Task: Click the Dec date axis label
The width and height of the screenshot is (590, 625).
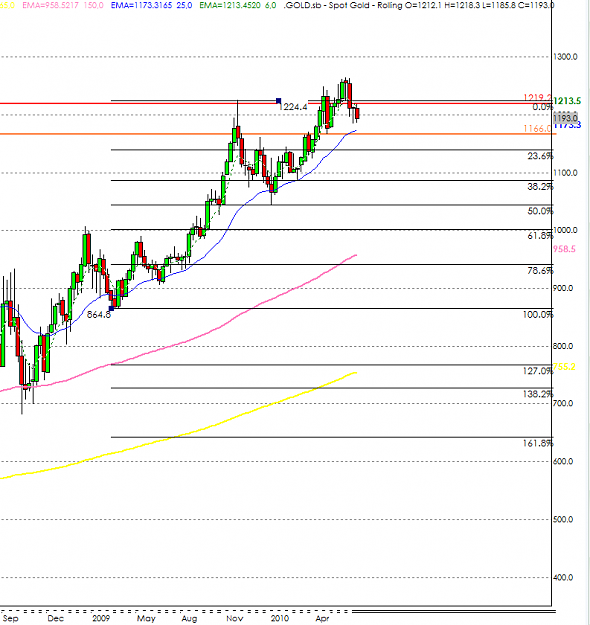Action: click(x=55, y=618)
